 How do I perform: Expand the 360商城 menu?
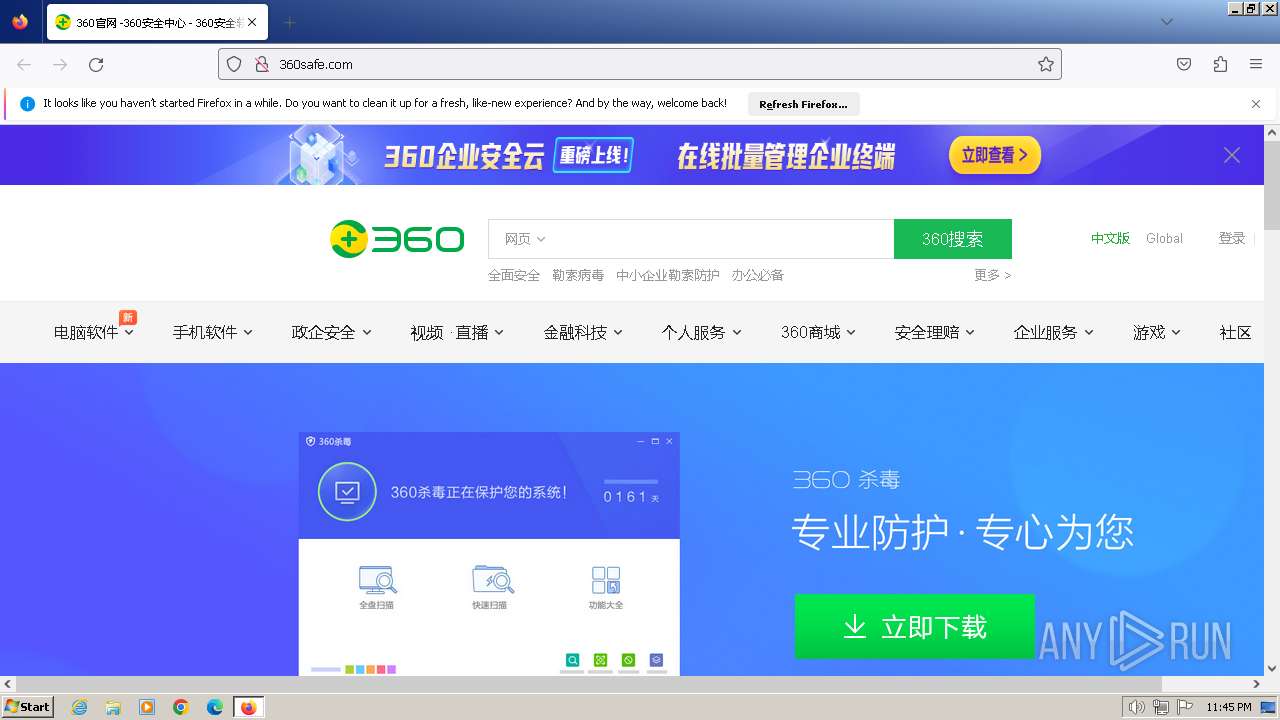pyautogui.click(x=818, y=332)
